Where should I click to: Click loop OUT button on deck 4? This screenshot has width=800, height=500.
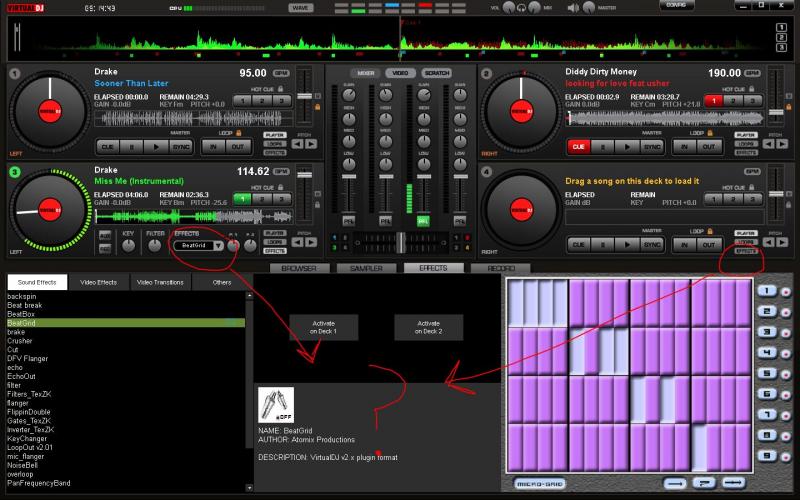click(709, 244)
